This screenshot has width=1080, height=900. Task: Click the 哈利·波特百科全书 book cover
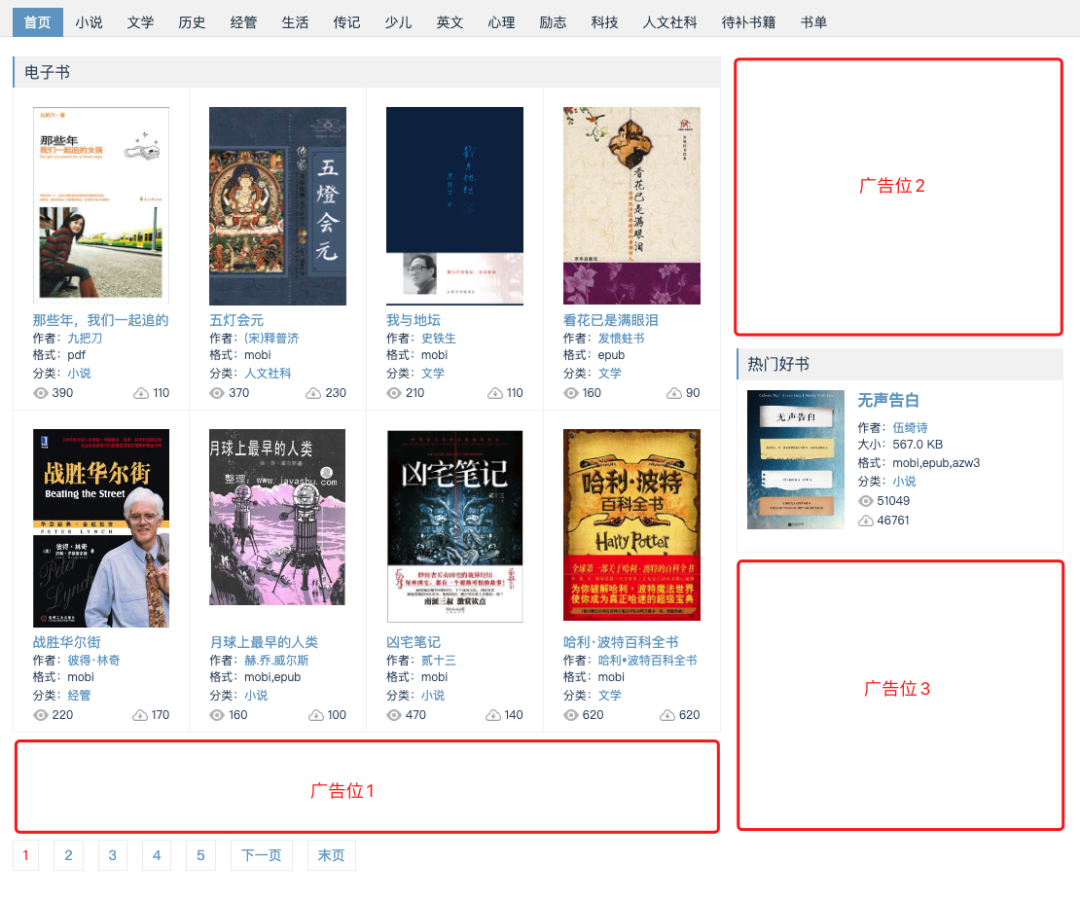pos(632,525)
